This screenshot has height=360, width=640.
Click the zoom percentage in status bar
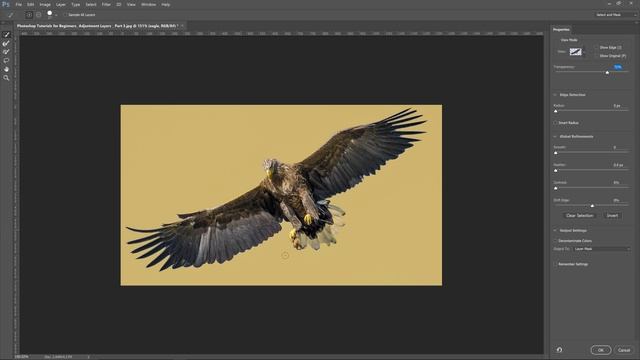(x=22, y=357)
